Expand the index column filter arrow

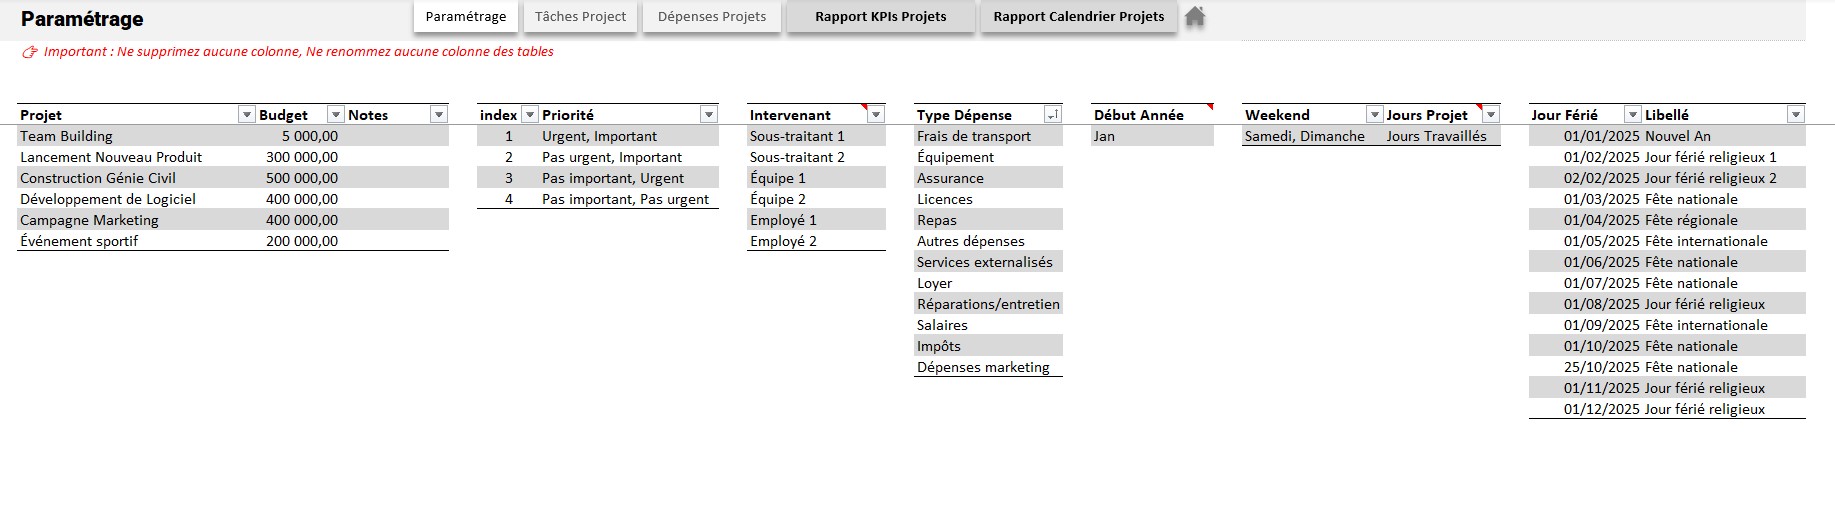[x=530, y=115]
